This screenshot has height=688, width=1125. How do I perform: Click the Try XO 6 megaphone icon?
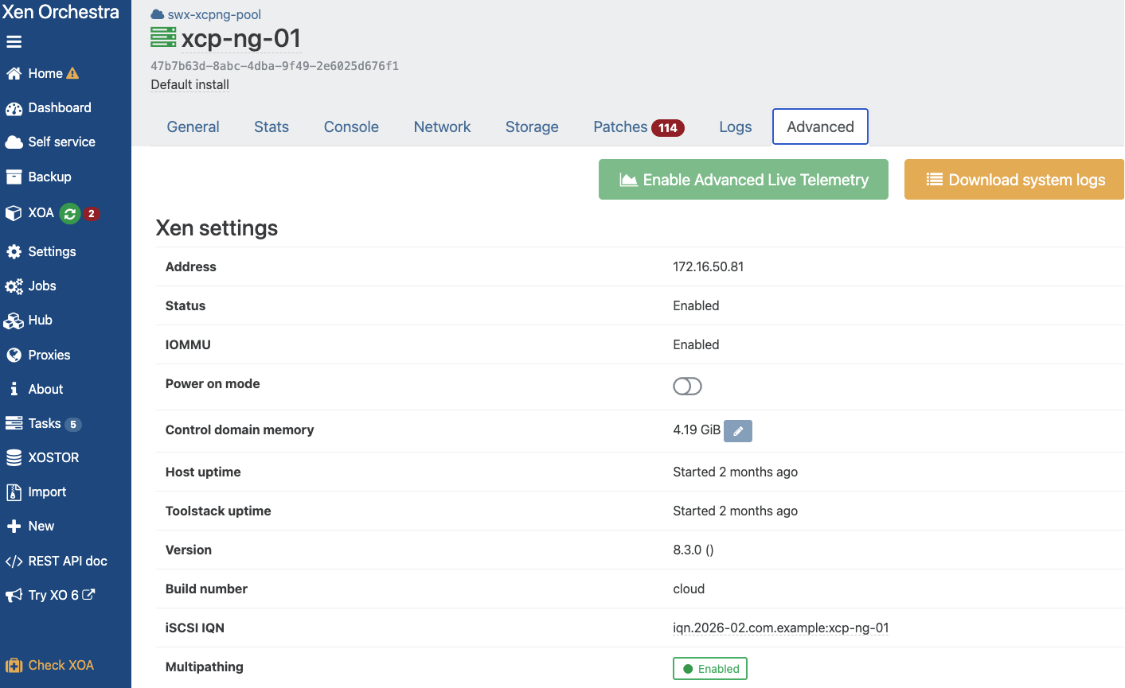(14, 595)
